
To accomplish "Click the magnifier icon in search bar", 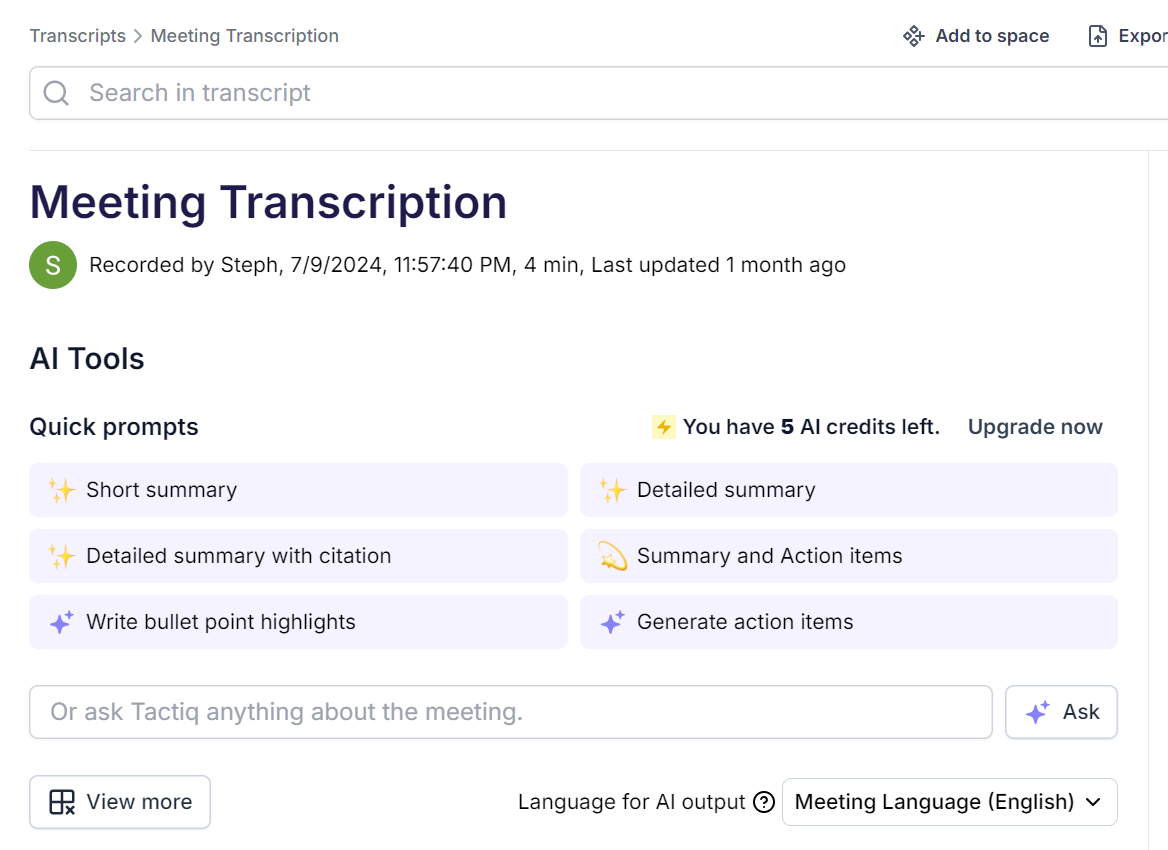I will 56,93.
